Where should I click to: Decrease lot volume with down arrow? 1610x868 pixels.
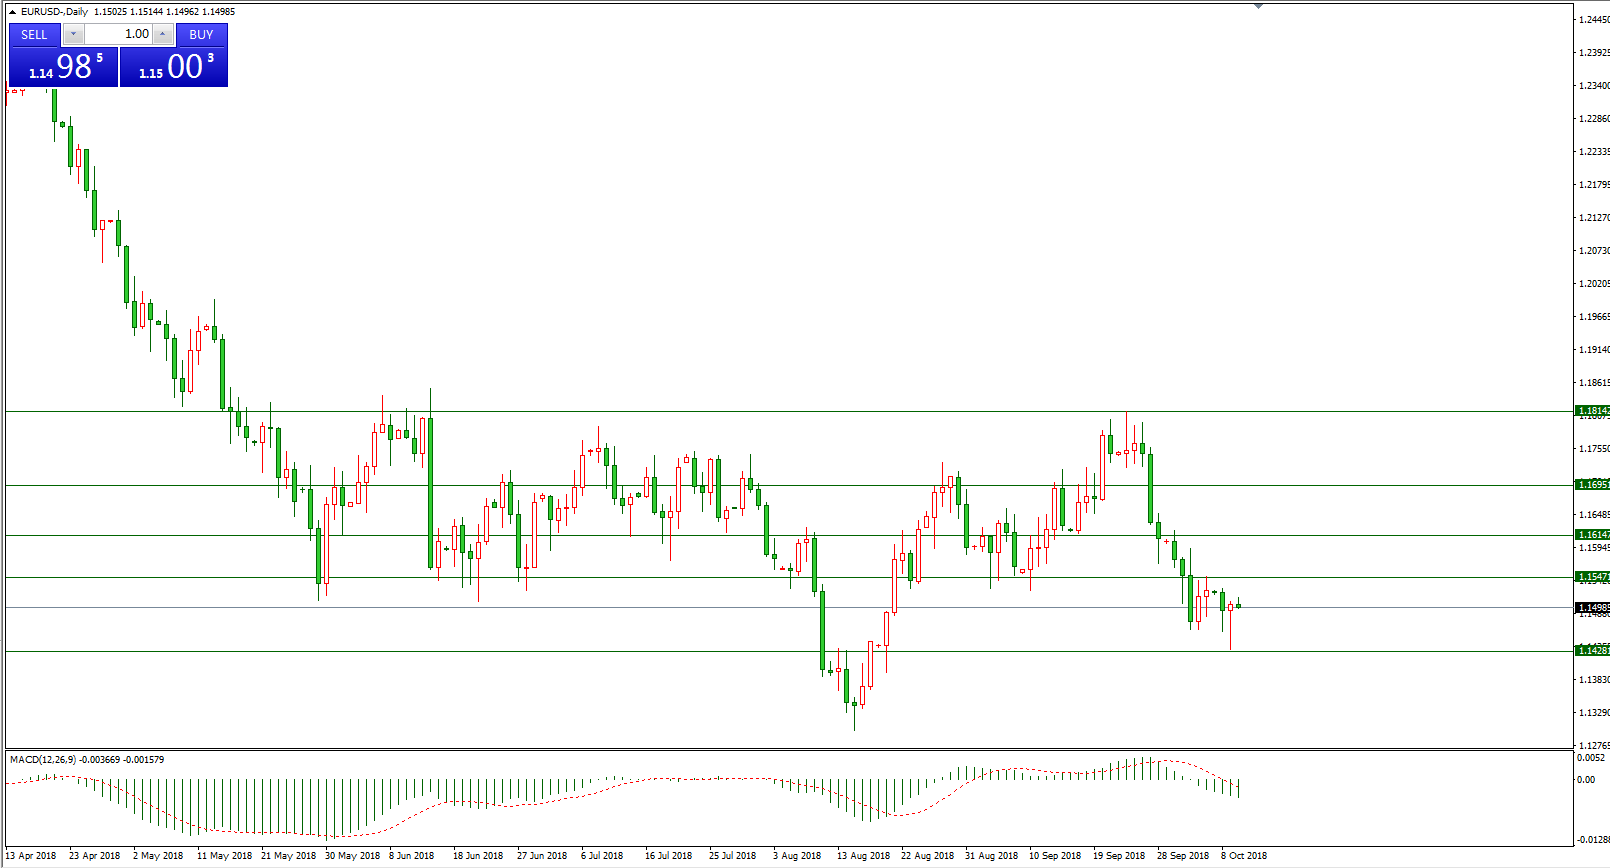click(73, 34)
